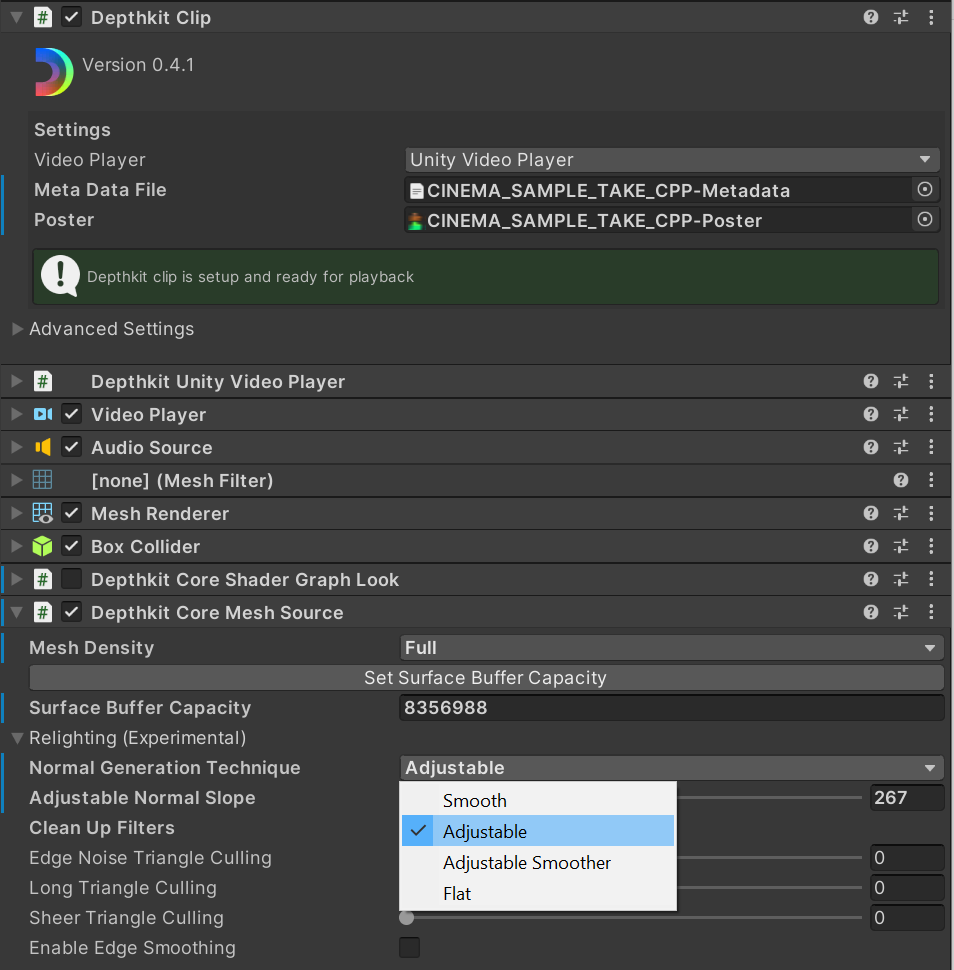Click object picker for Poster field
The image size is (954, 970).
tap(925, 219)
